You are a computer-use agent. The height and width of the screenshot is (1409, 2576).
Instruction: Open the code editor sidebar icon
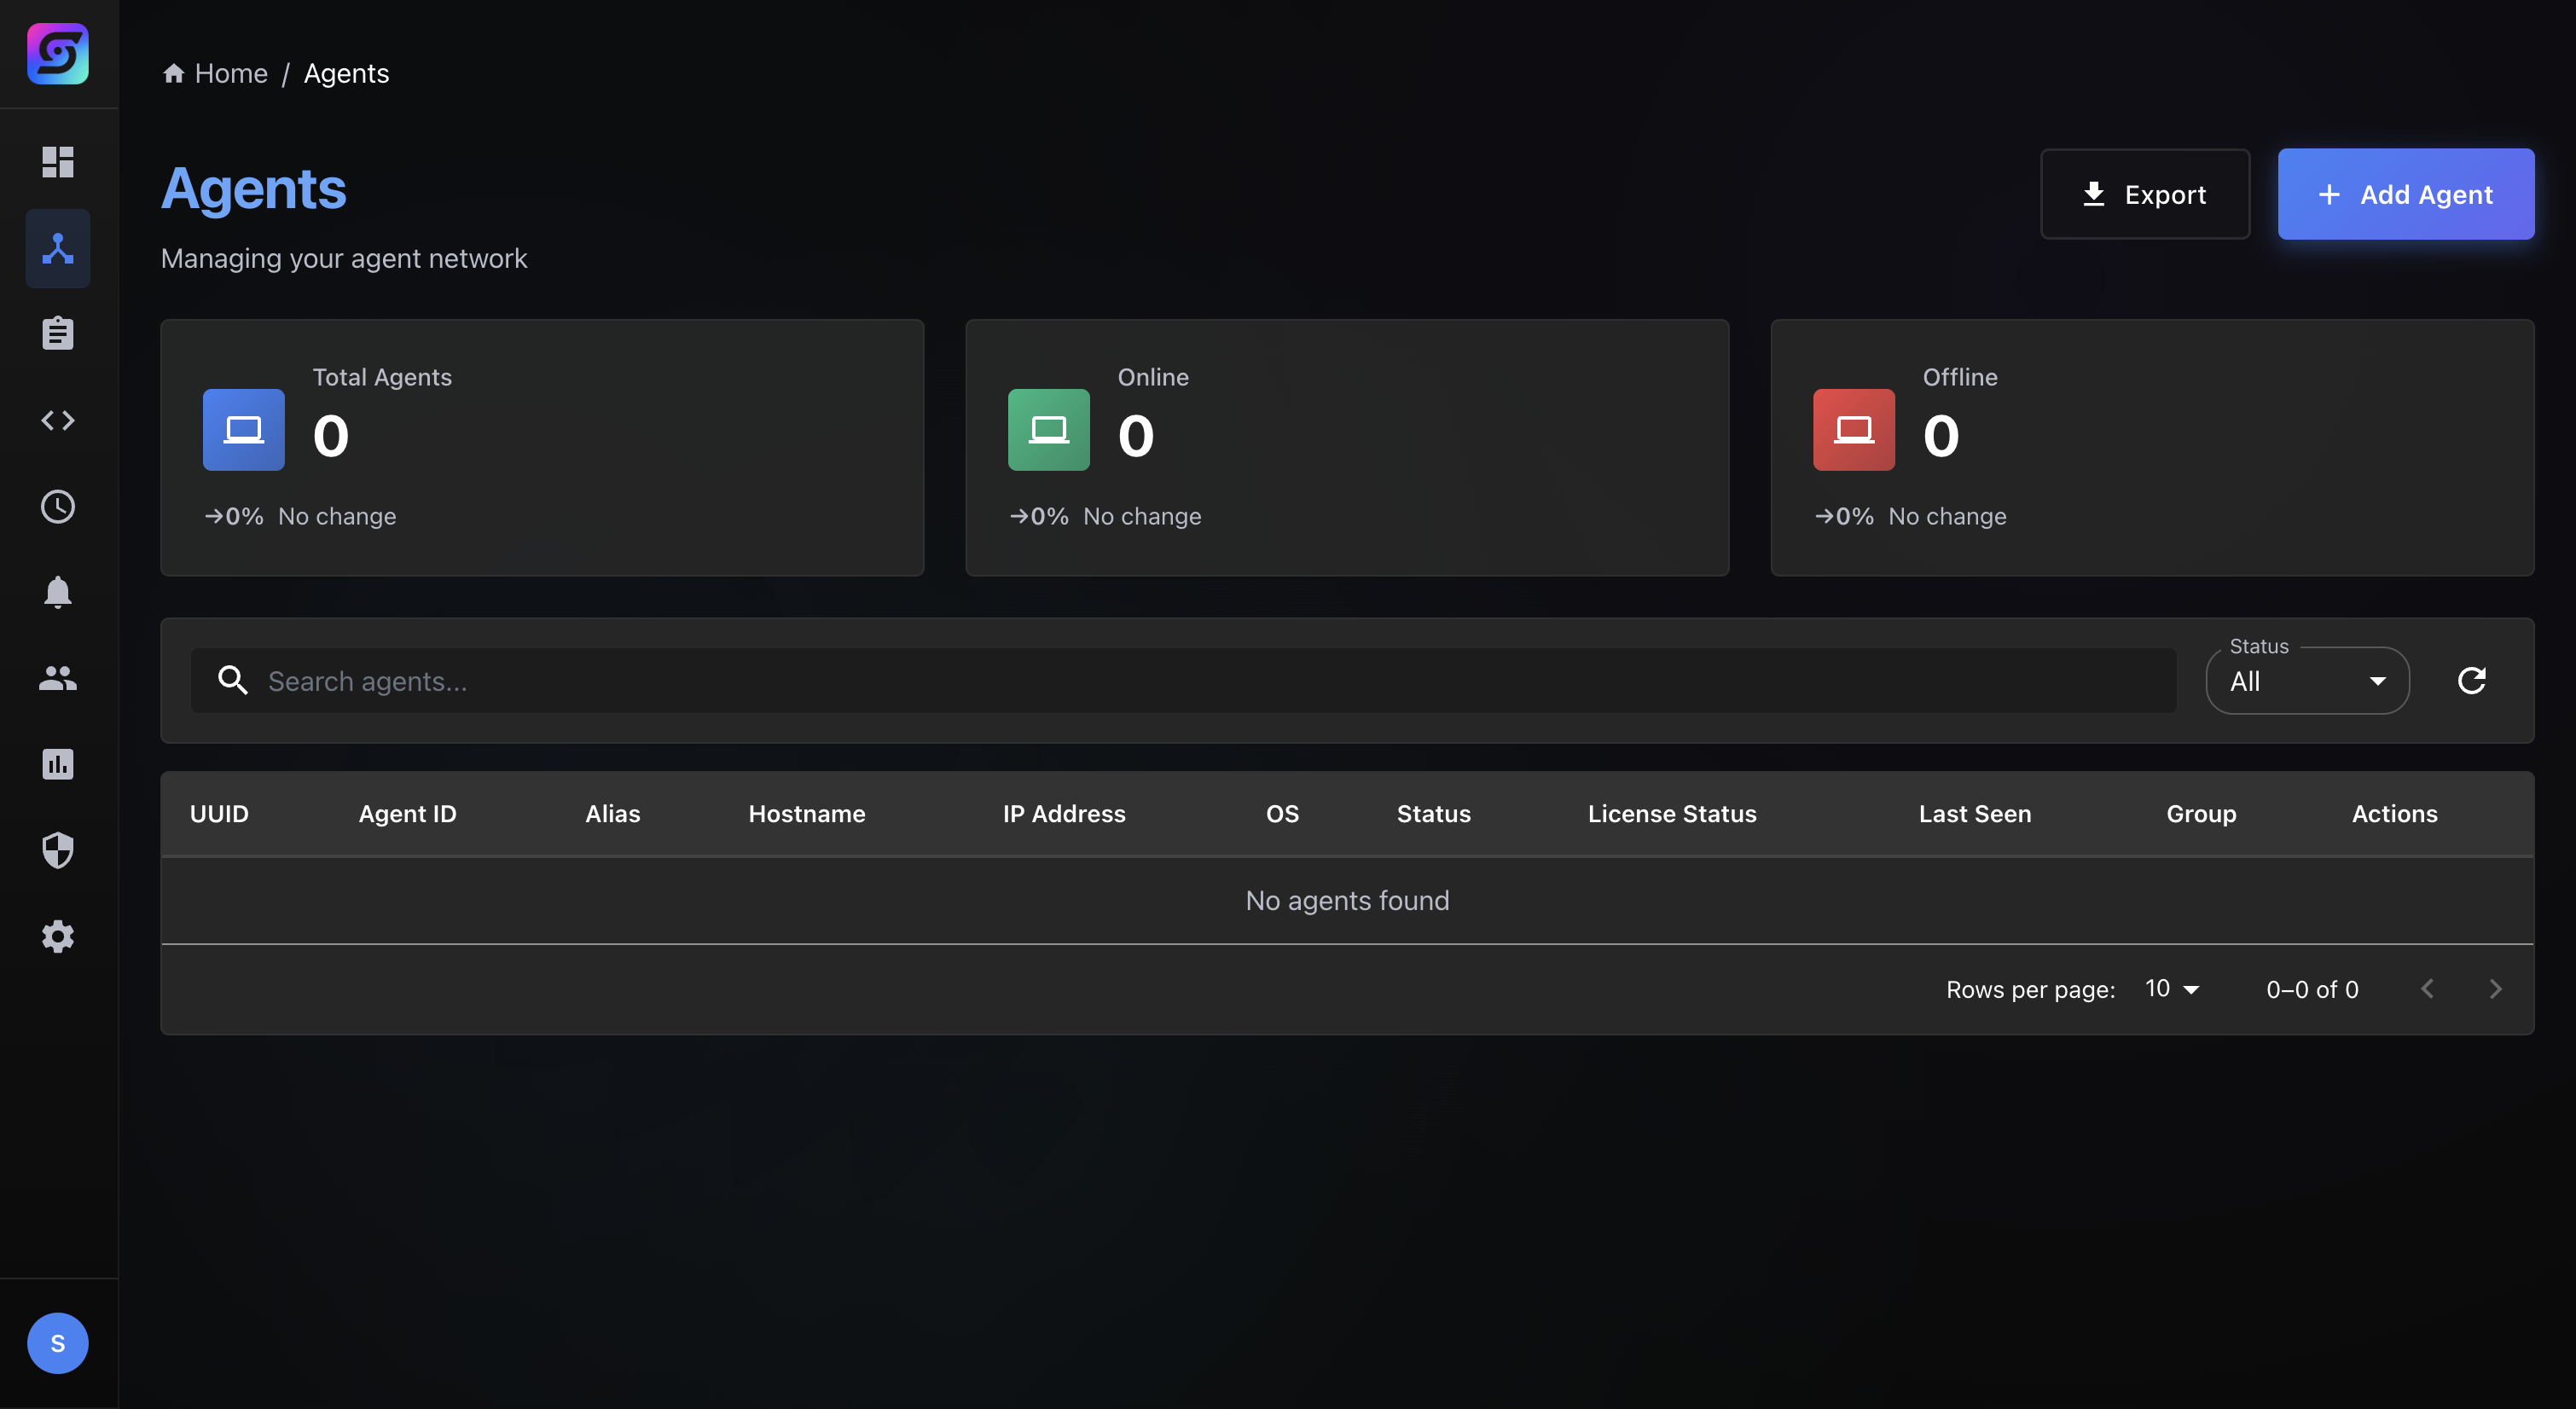tap(58, 420)
